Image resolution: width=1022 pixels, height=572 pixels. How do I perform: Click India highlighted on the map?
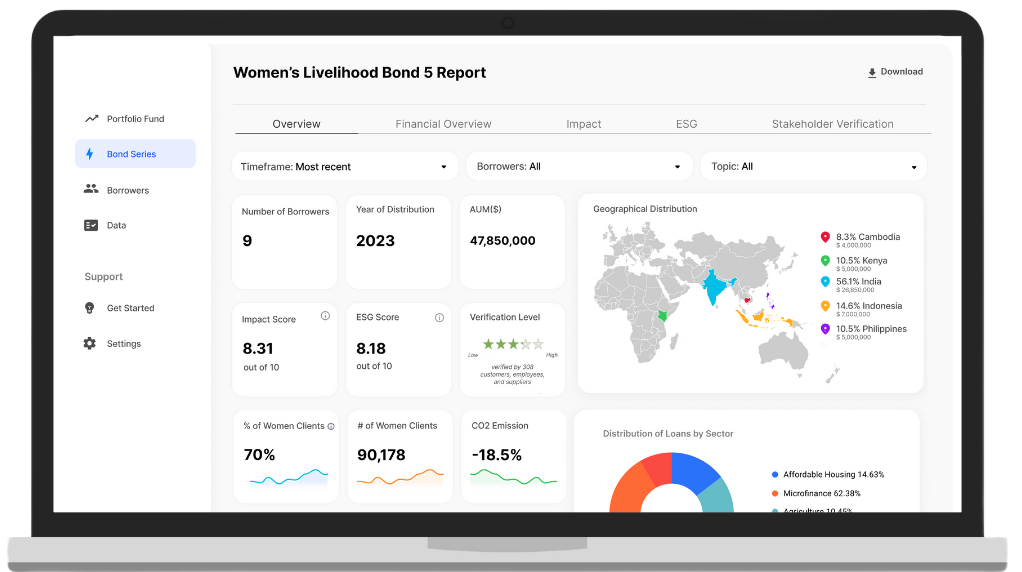click(x=714, y=287)
